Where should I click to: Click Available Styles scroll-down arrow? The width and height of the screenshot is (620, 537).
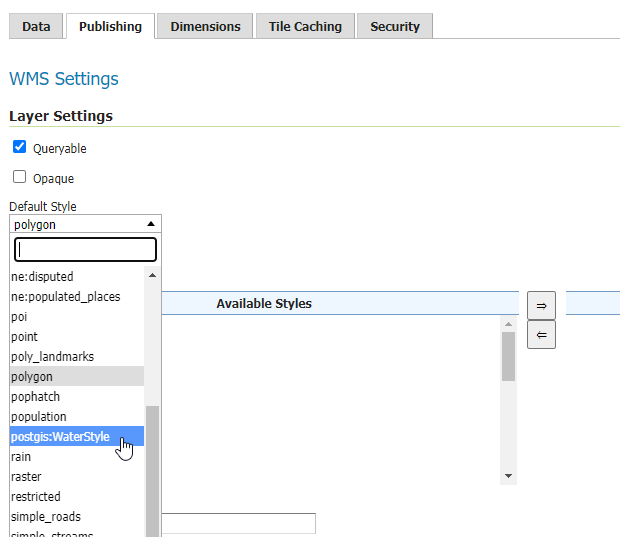pos(508,476)
